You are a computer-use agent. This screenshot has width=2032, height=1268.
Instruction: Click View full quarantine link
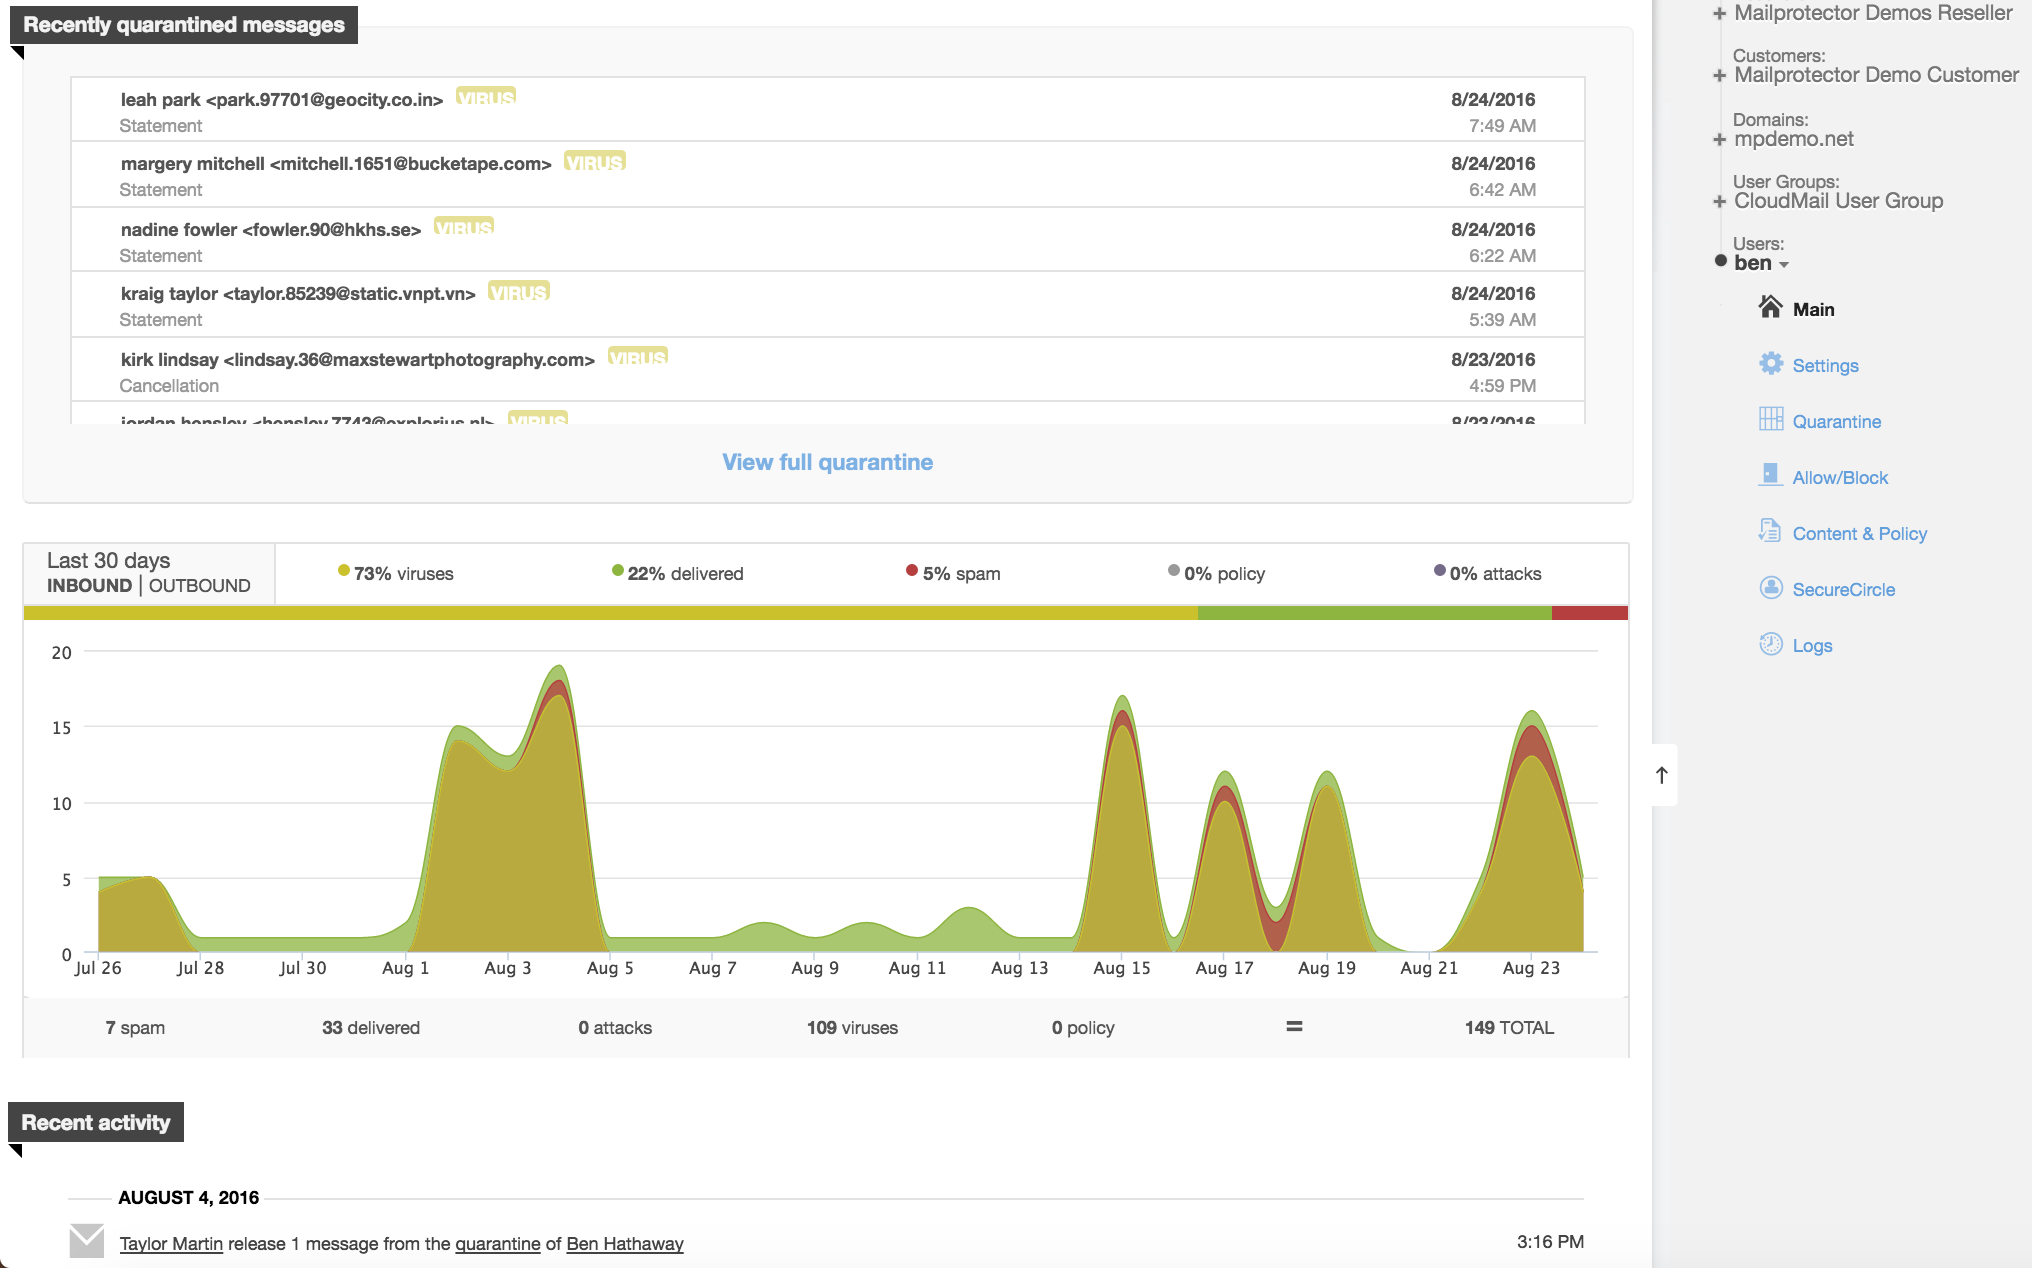pos(827,462)
